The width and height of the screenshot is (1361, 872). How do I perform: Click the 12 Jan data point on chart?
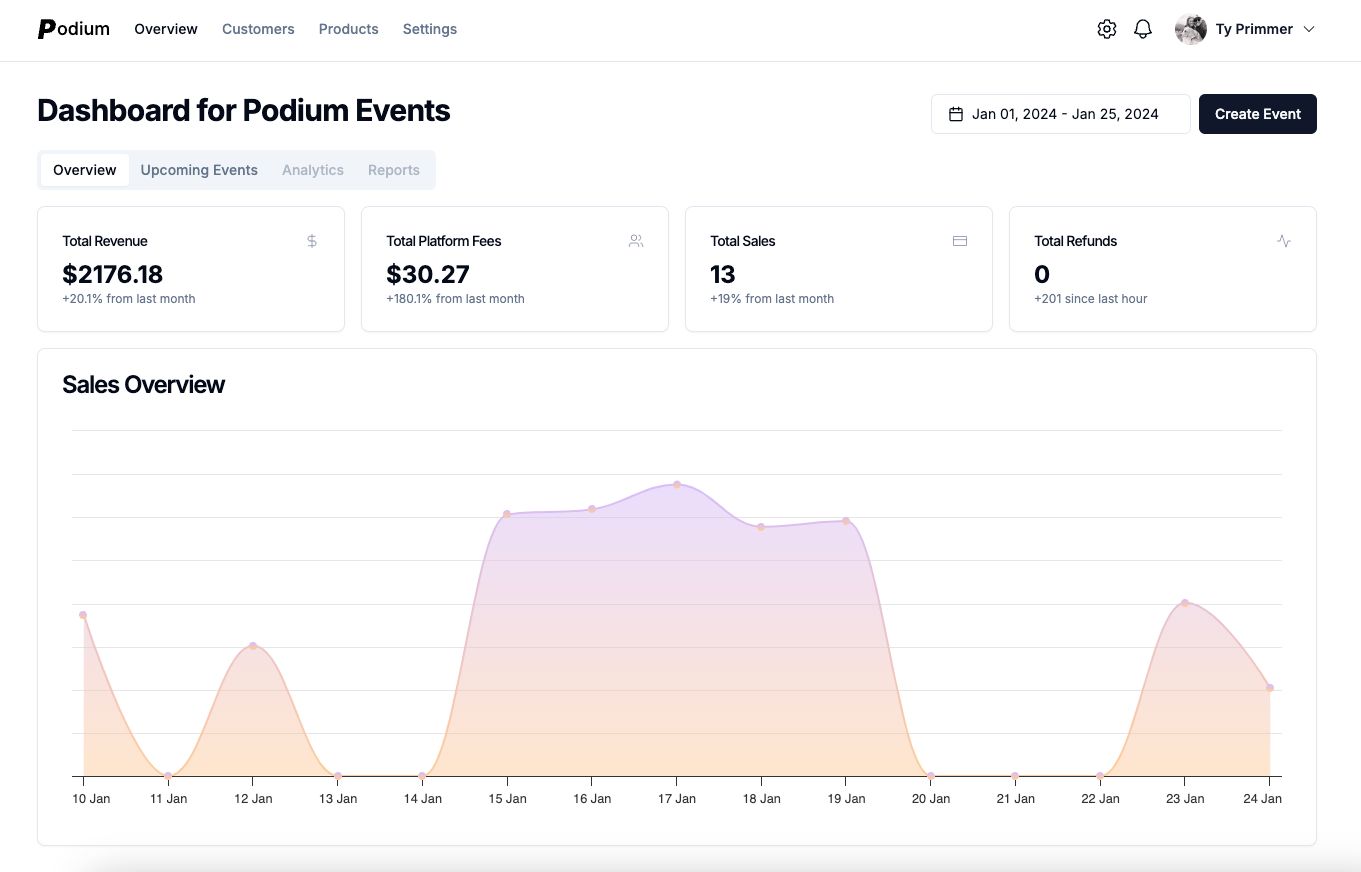click(253, 646)
